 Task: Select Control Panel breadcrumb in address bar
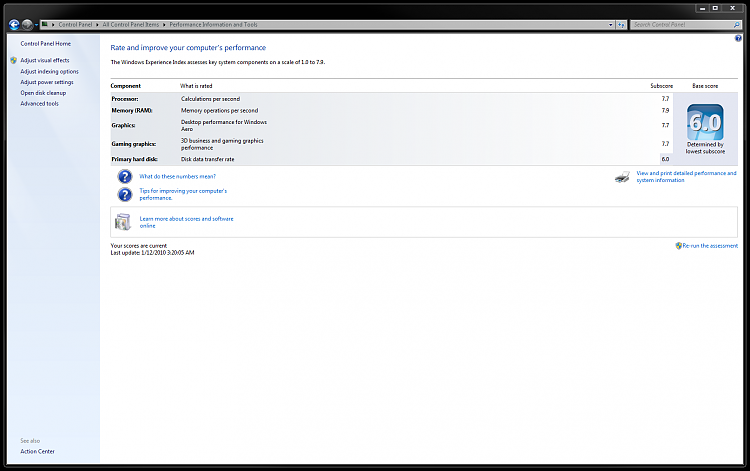point(75,24)
